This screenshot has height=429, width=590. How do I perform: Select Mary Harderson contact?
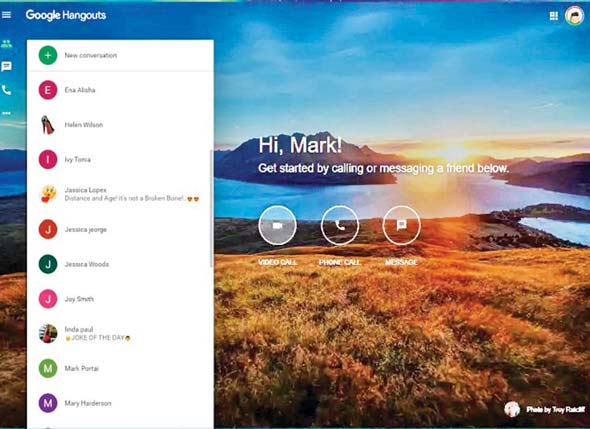120,403
